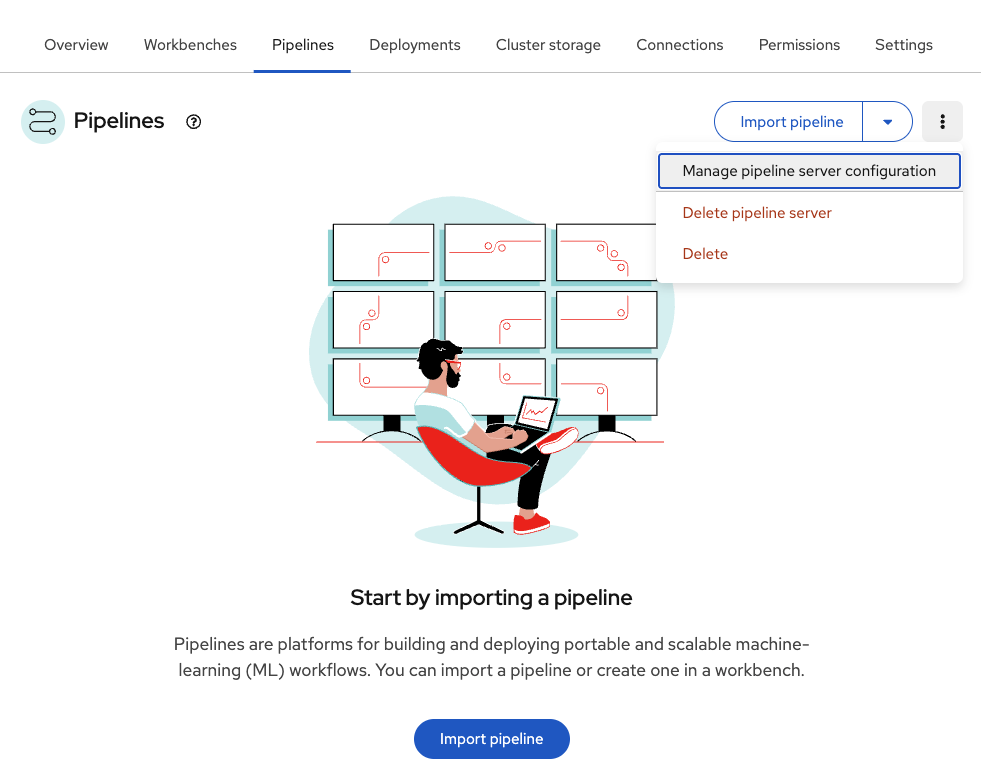Open the Cluster storage tab
981x781 pixels.
point(548,45)
